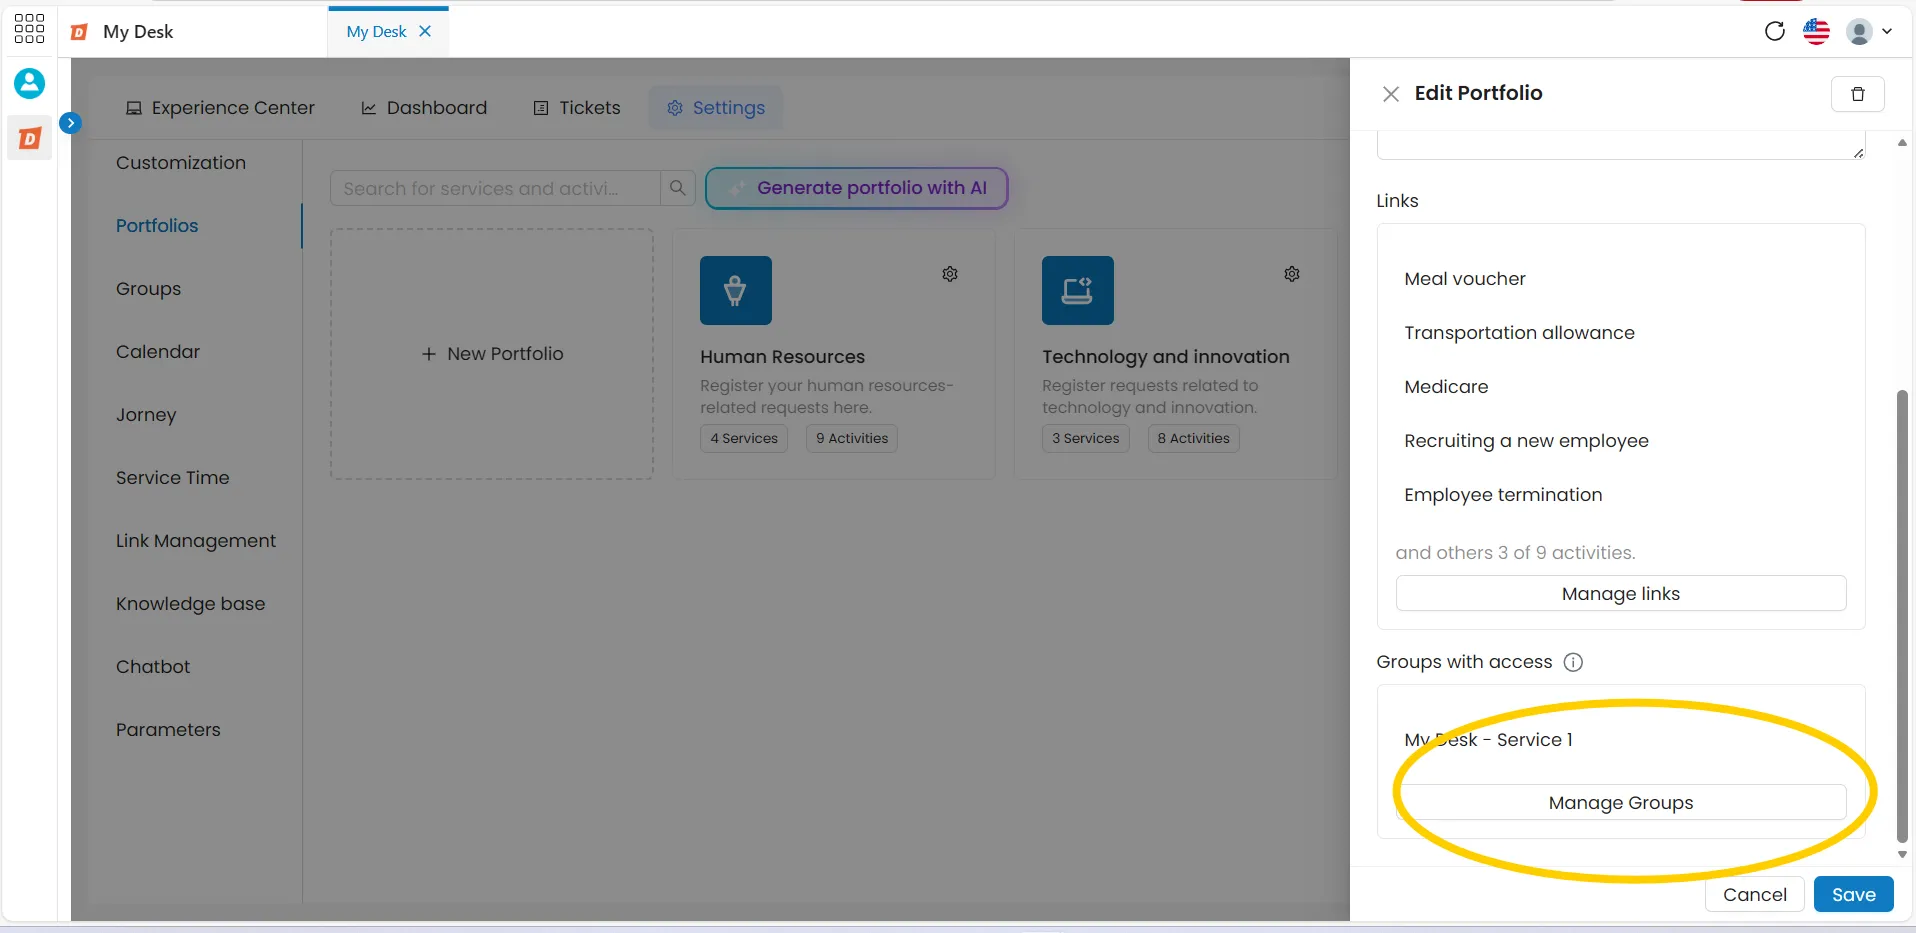The height and width of the screenshot is (933, 1916).
Task: Click the Groups with access info icon
Action: 1573,662
